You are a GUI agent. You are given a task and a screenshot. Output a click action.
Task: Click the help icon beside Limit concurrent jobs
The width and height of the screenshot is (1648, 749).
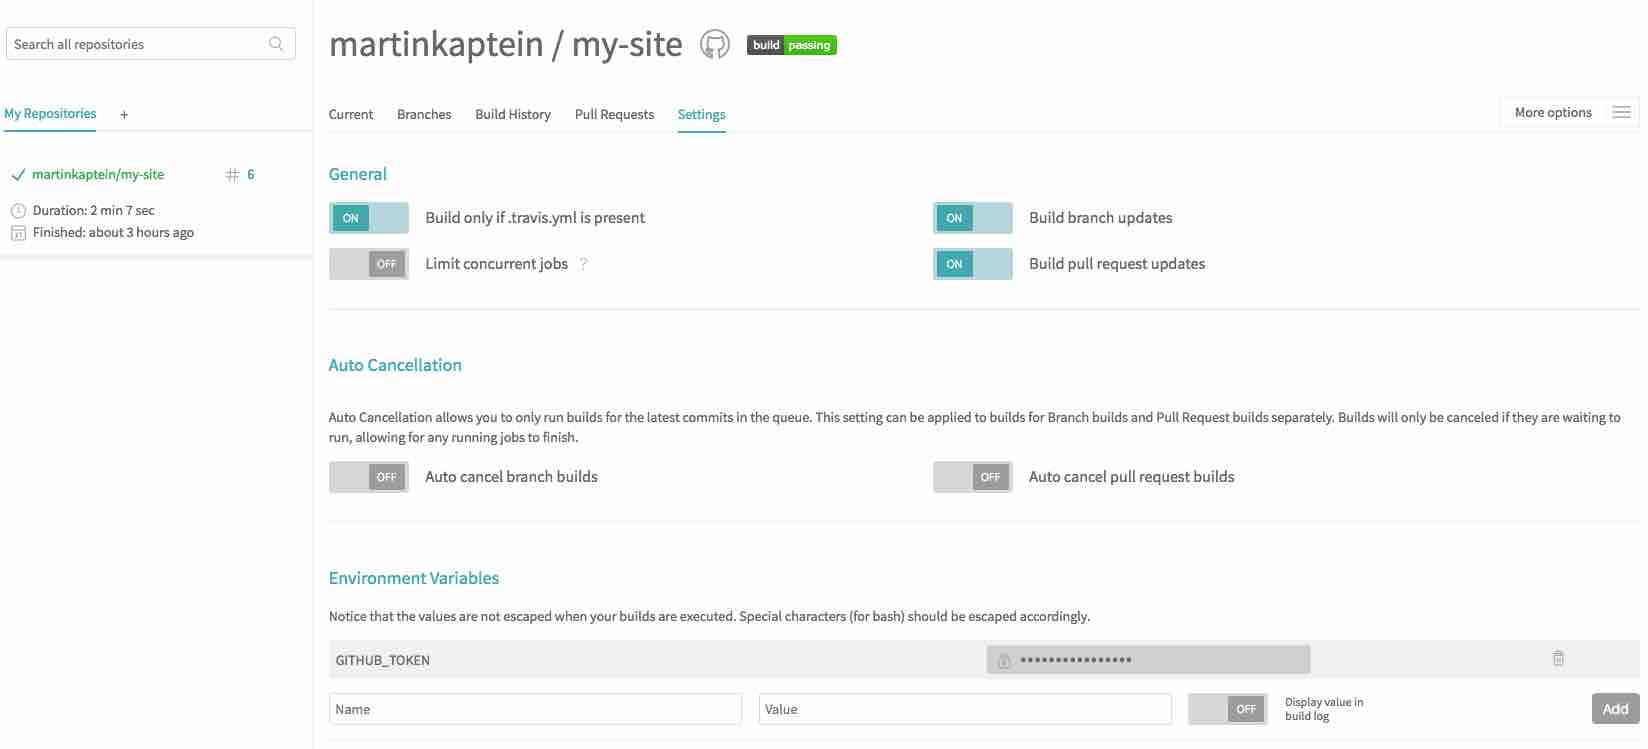[583, 264]
